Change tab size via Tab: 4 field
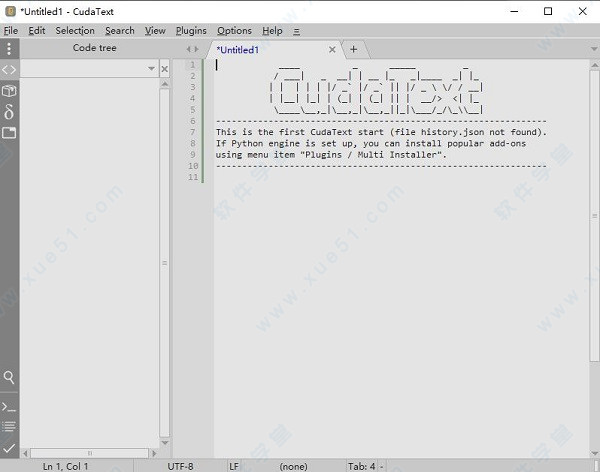The width and height of the screenshot is (600, 472). pos(362,466)
